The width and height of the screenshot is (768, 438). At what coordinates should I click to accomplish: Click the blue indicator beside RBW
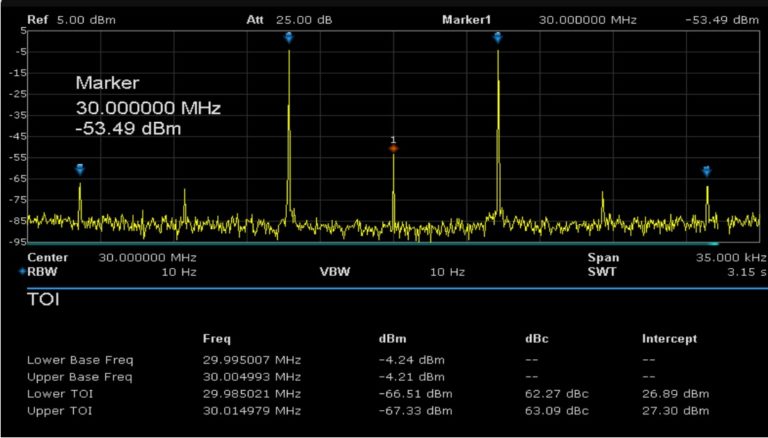coord(22,271)
